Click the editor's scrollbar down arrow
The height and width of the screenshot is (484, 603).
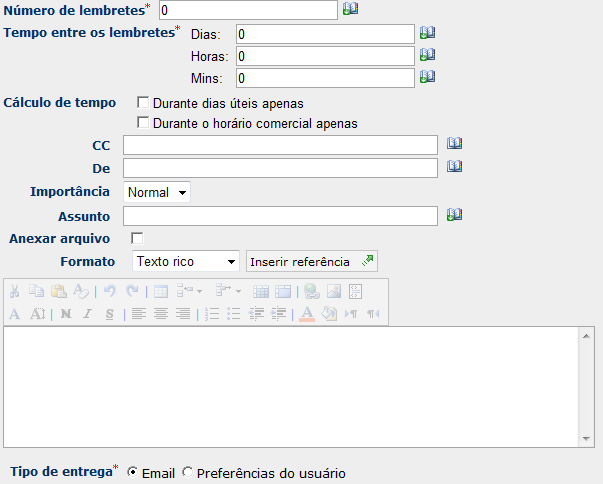(x=587, y=438)
